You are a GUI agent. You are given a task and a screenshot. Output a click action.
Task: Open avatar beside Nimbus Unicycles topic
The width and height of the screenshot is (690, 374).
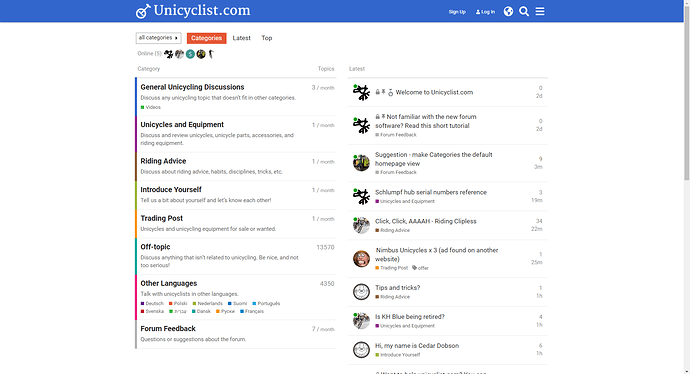click(x=361, y=259)
